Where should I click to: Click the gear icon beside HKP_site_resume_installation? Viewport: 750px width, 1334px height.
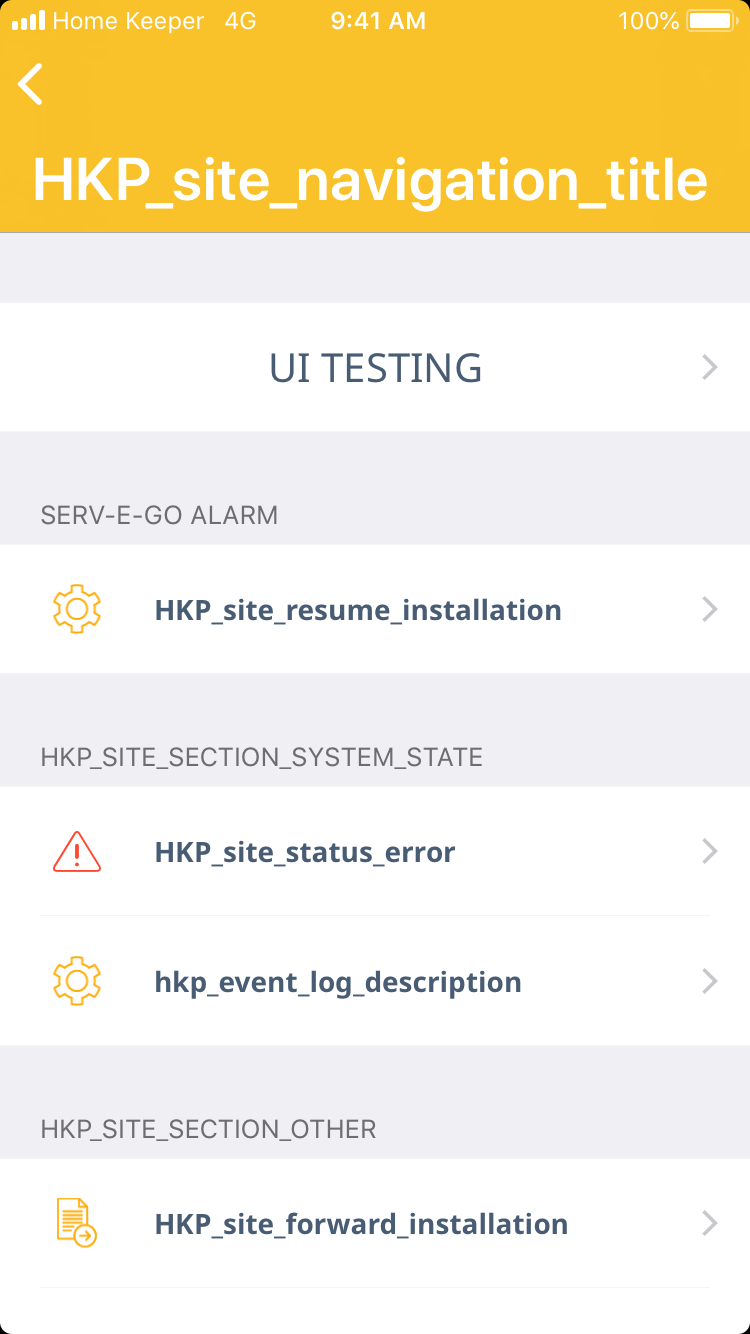tap(77, 609)
